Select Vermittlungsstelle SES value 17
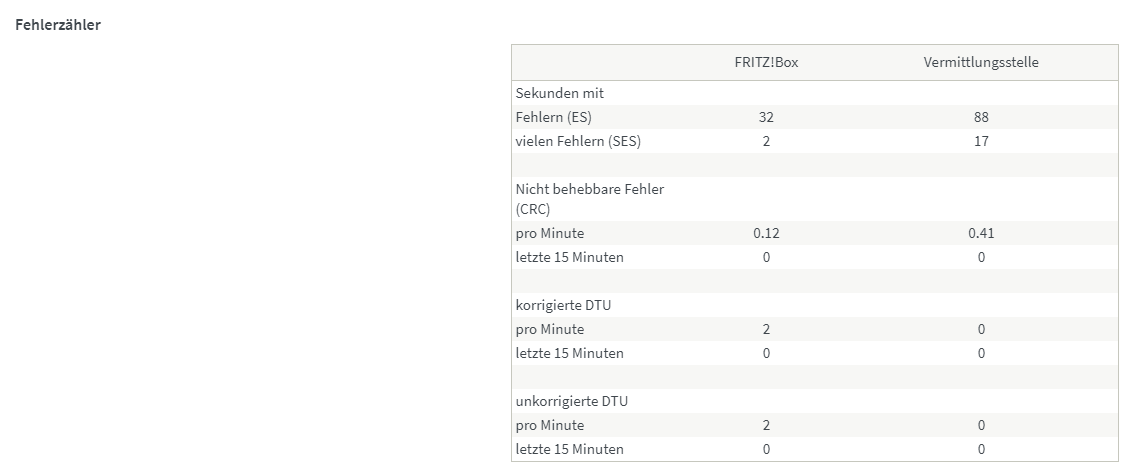 coord(981,141)
